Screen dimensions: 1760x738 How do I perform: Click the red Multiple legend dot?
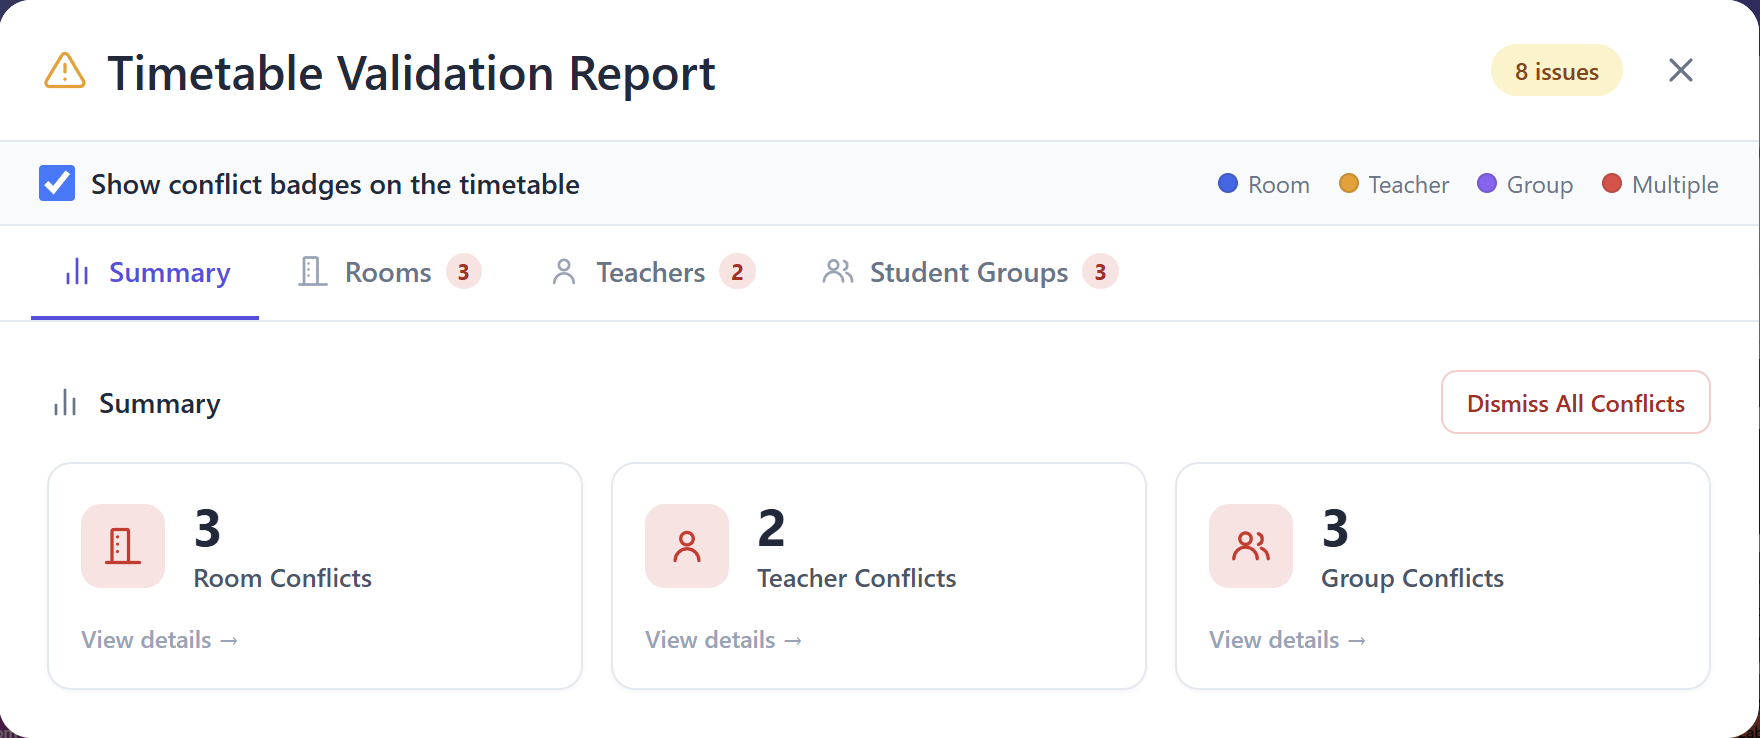[1612, 183]
